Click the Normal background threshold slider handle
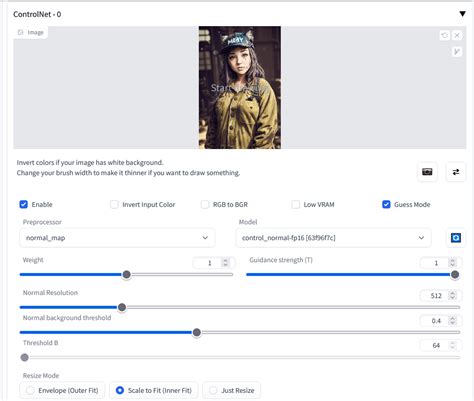The width and height of the screenshot is (474, 401). click(197, 332)
